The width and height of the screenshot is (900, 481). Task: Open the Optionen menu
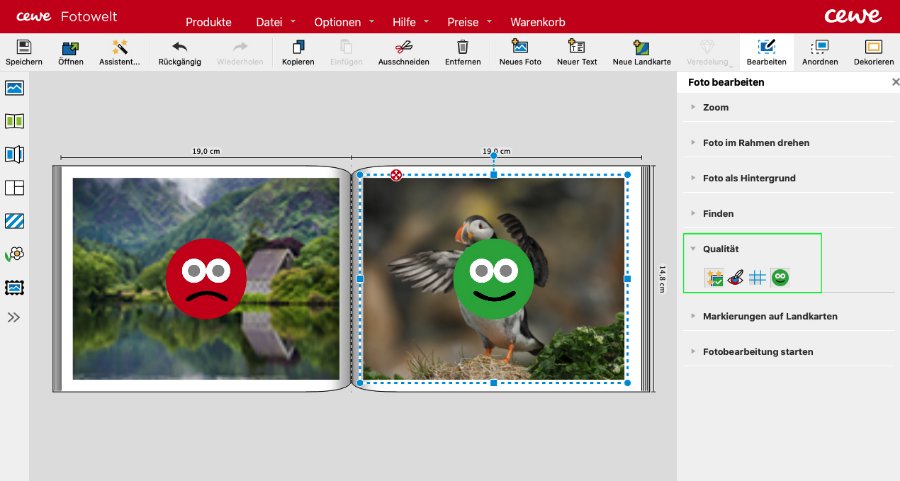[x=337, y=21]
